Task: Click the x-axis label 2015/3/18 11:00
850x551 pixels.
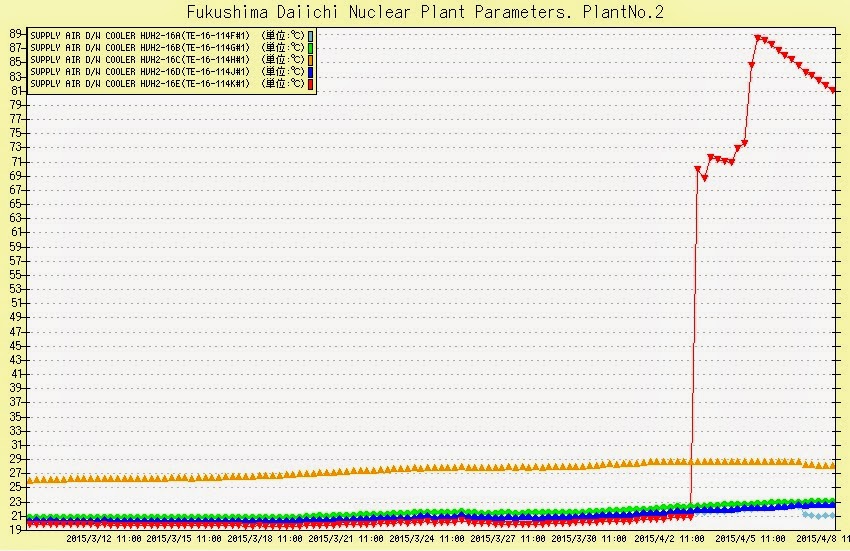Action: click(x=265, y=539)
